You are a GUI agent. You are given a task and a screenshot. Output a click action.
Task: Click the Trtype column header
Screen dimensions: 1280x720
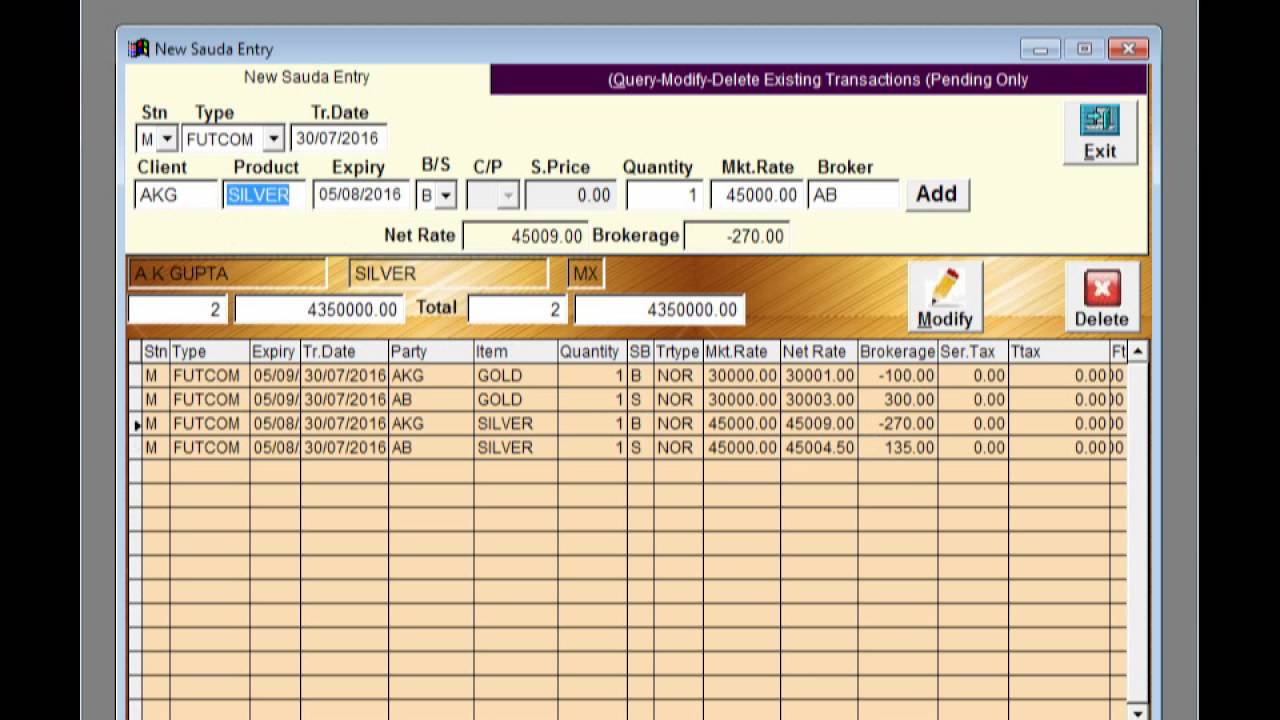tap(678, 352)
